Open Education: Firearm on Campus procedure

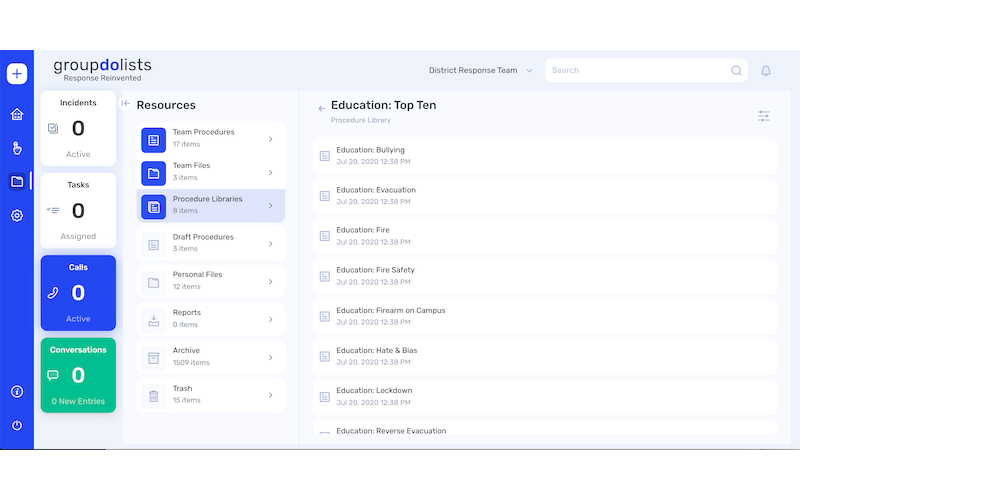tap(545, 317)
